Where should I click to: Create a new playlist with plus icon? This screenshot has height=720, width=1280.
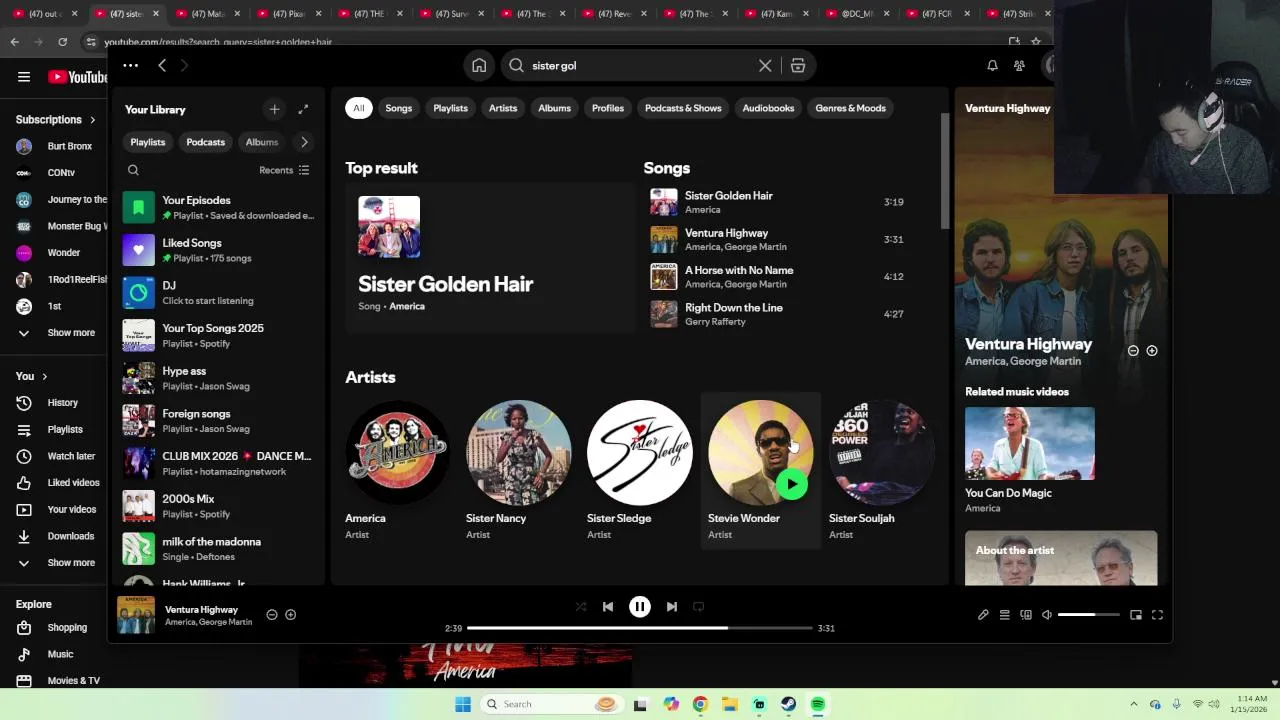click(x=274, y=109)
